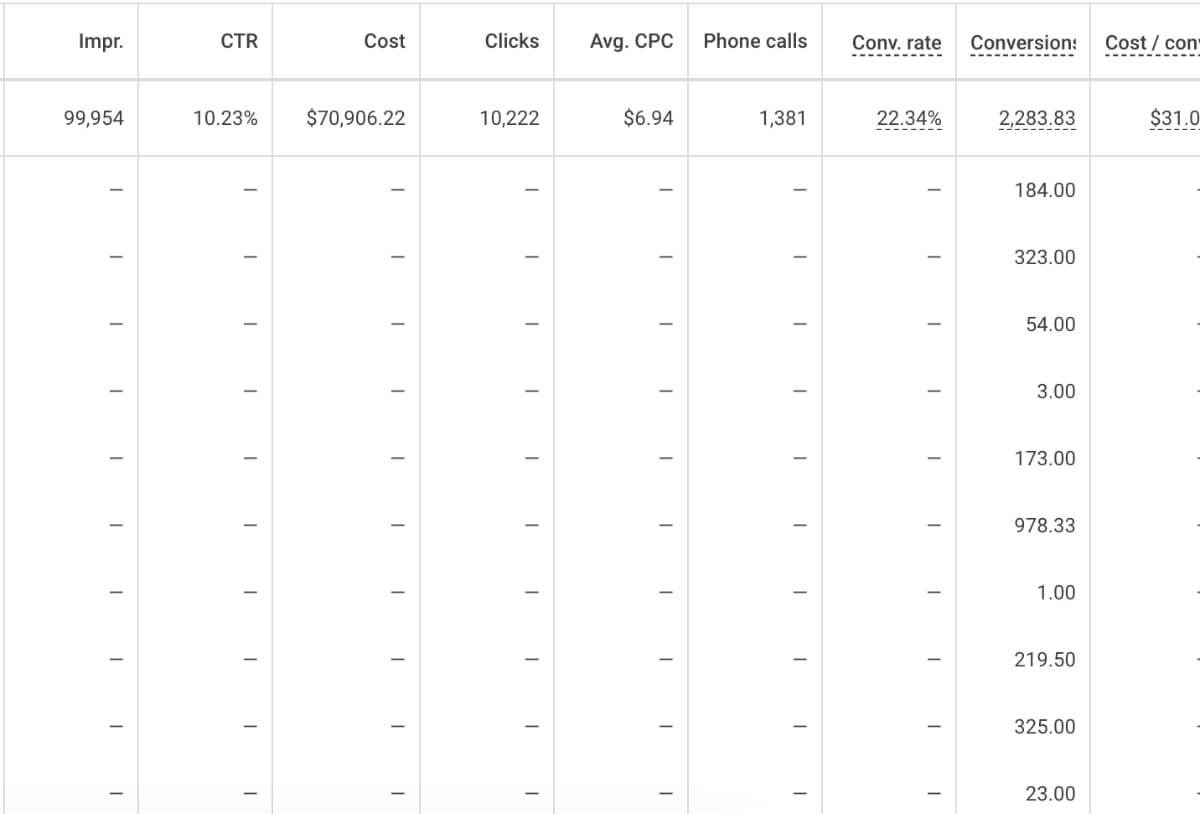Sort the table by the Impr. column
The image size is (1200, 814).
tap(101, 42)
